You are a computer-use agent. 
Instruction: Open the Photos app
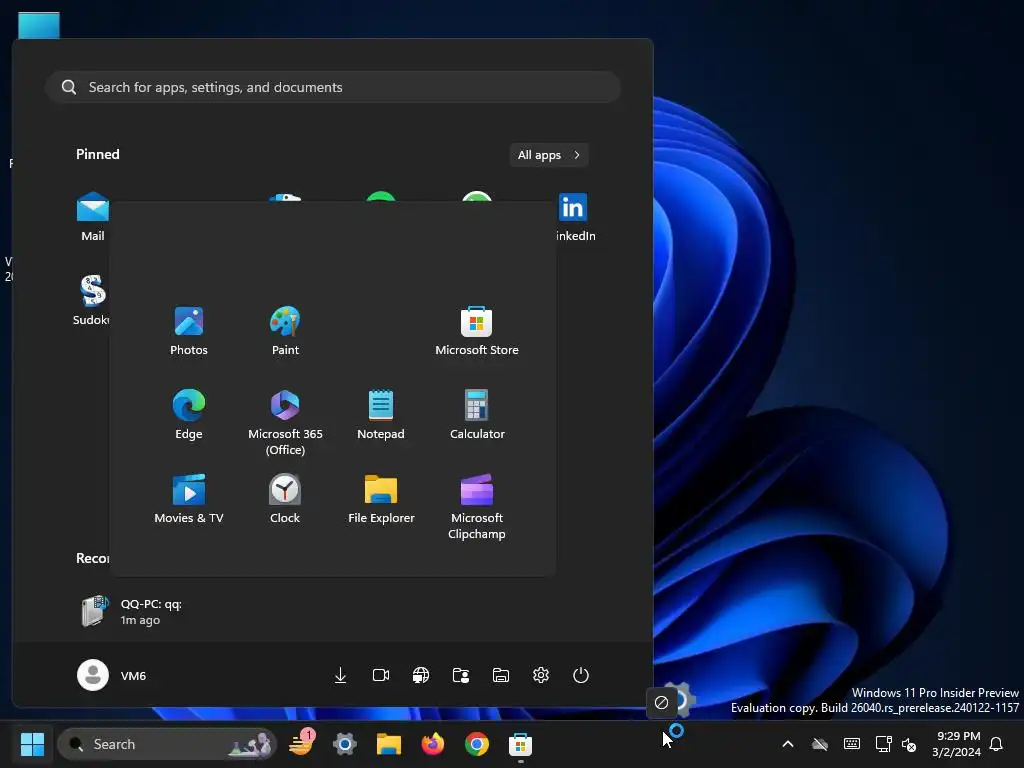(x=189, y=331)
